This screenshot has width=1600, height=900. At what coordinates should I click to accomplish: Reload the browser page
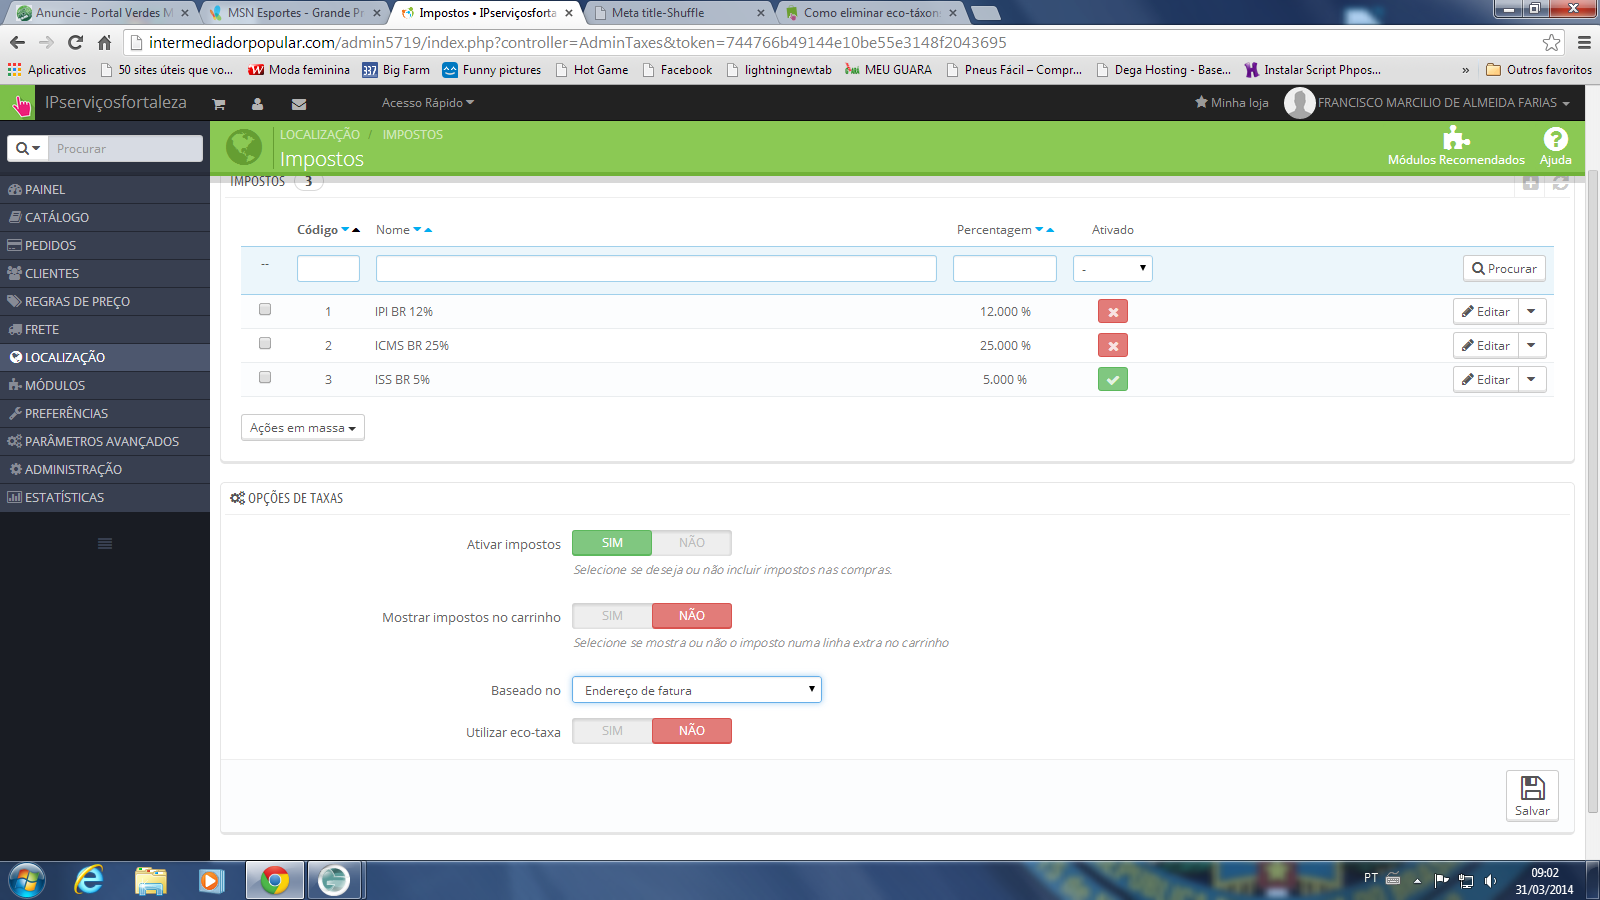[x=75, y=42]
